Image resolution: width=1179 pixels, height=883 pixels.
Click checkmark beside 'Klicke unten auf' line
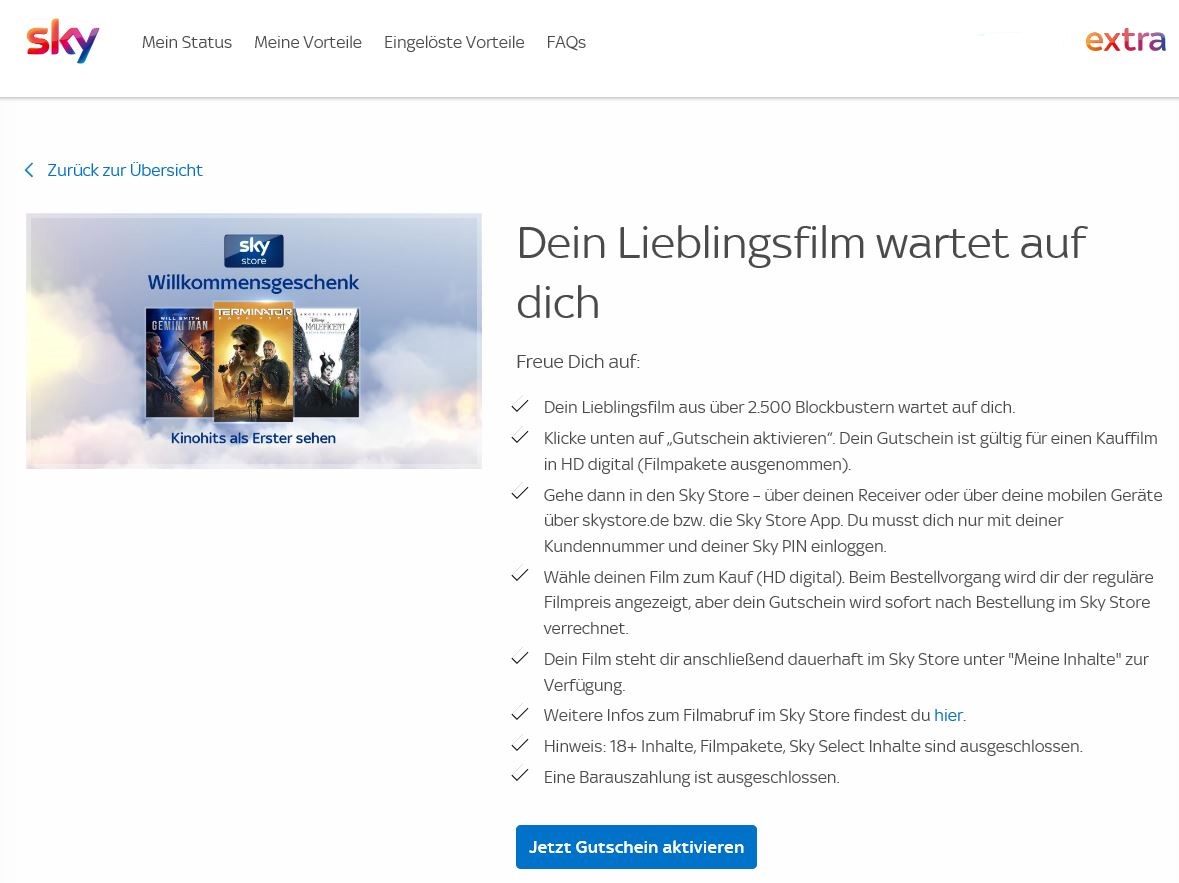pyautogui.click(x=520, y=437)
